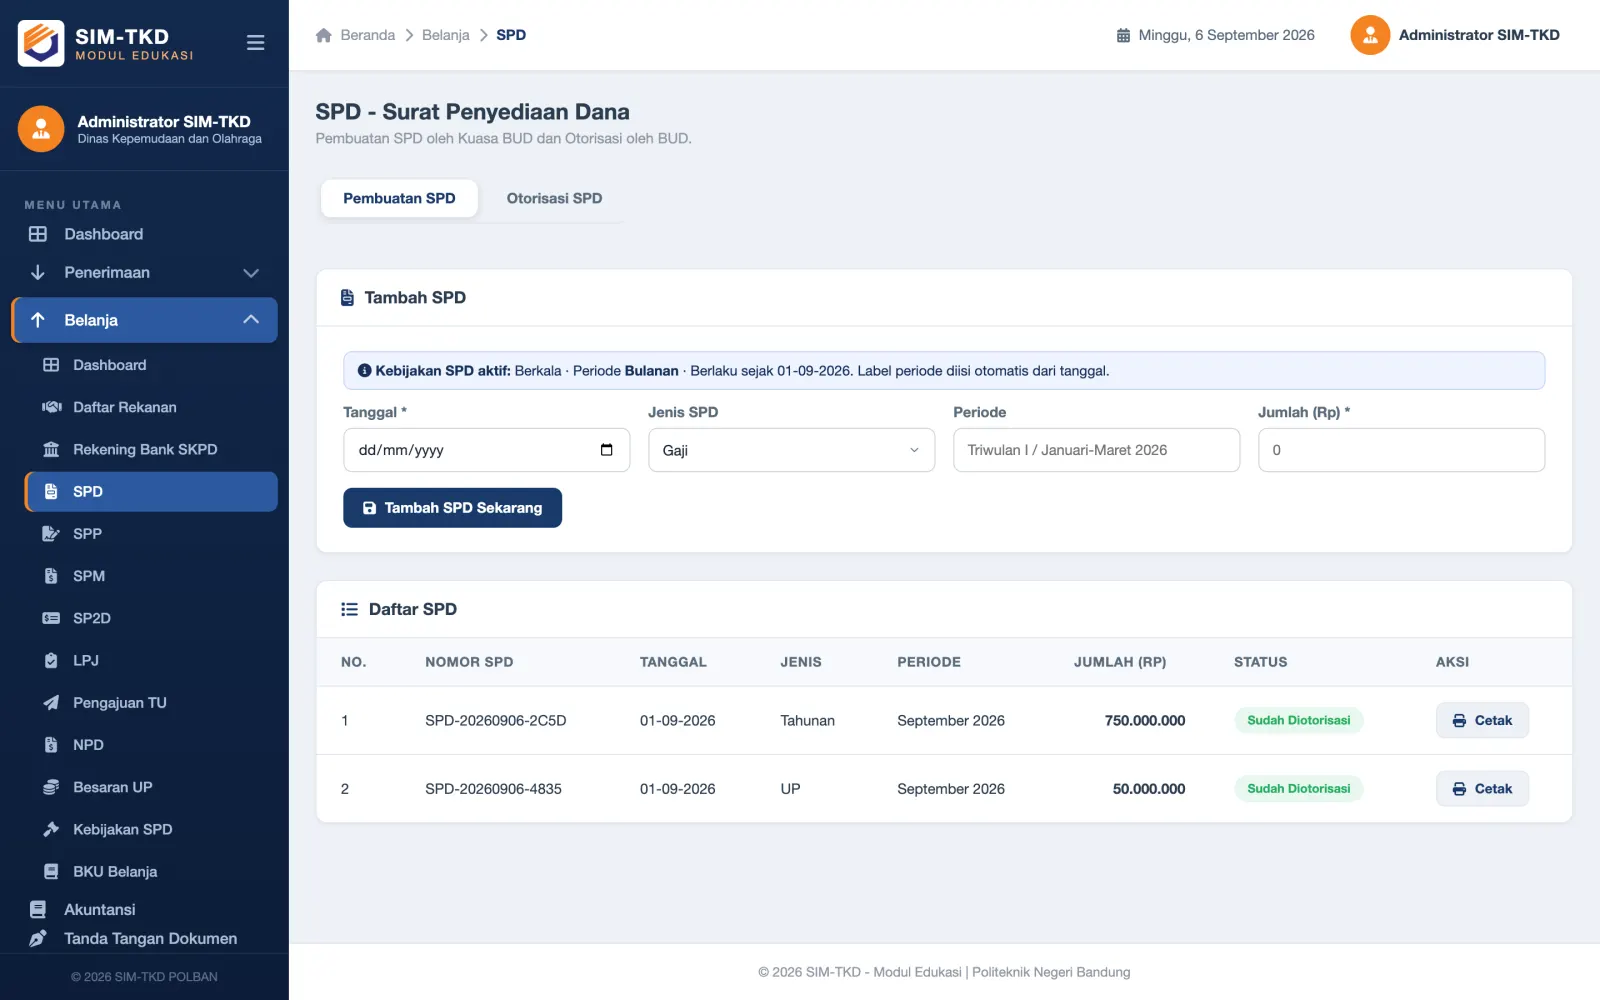This screenshot has height=1000, width=1600.
Task: Focus the Tanggal date input field
Action: [486, 450]
